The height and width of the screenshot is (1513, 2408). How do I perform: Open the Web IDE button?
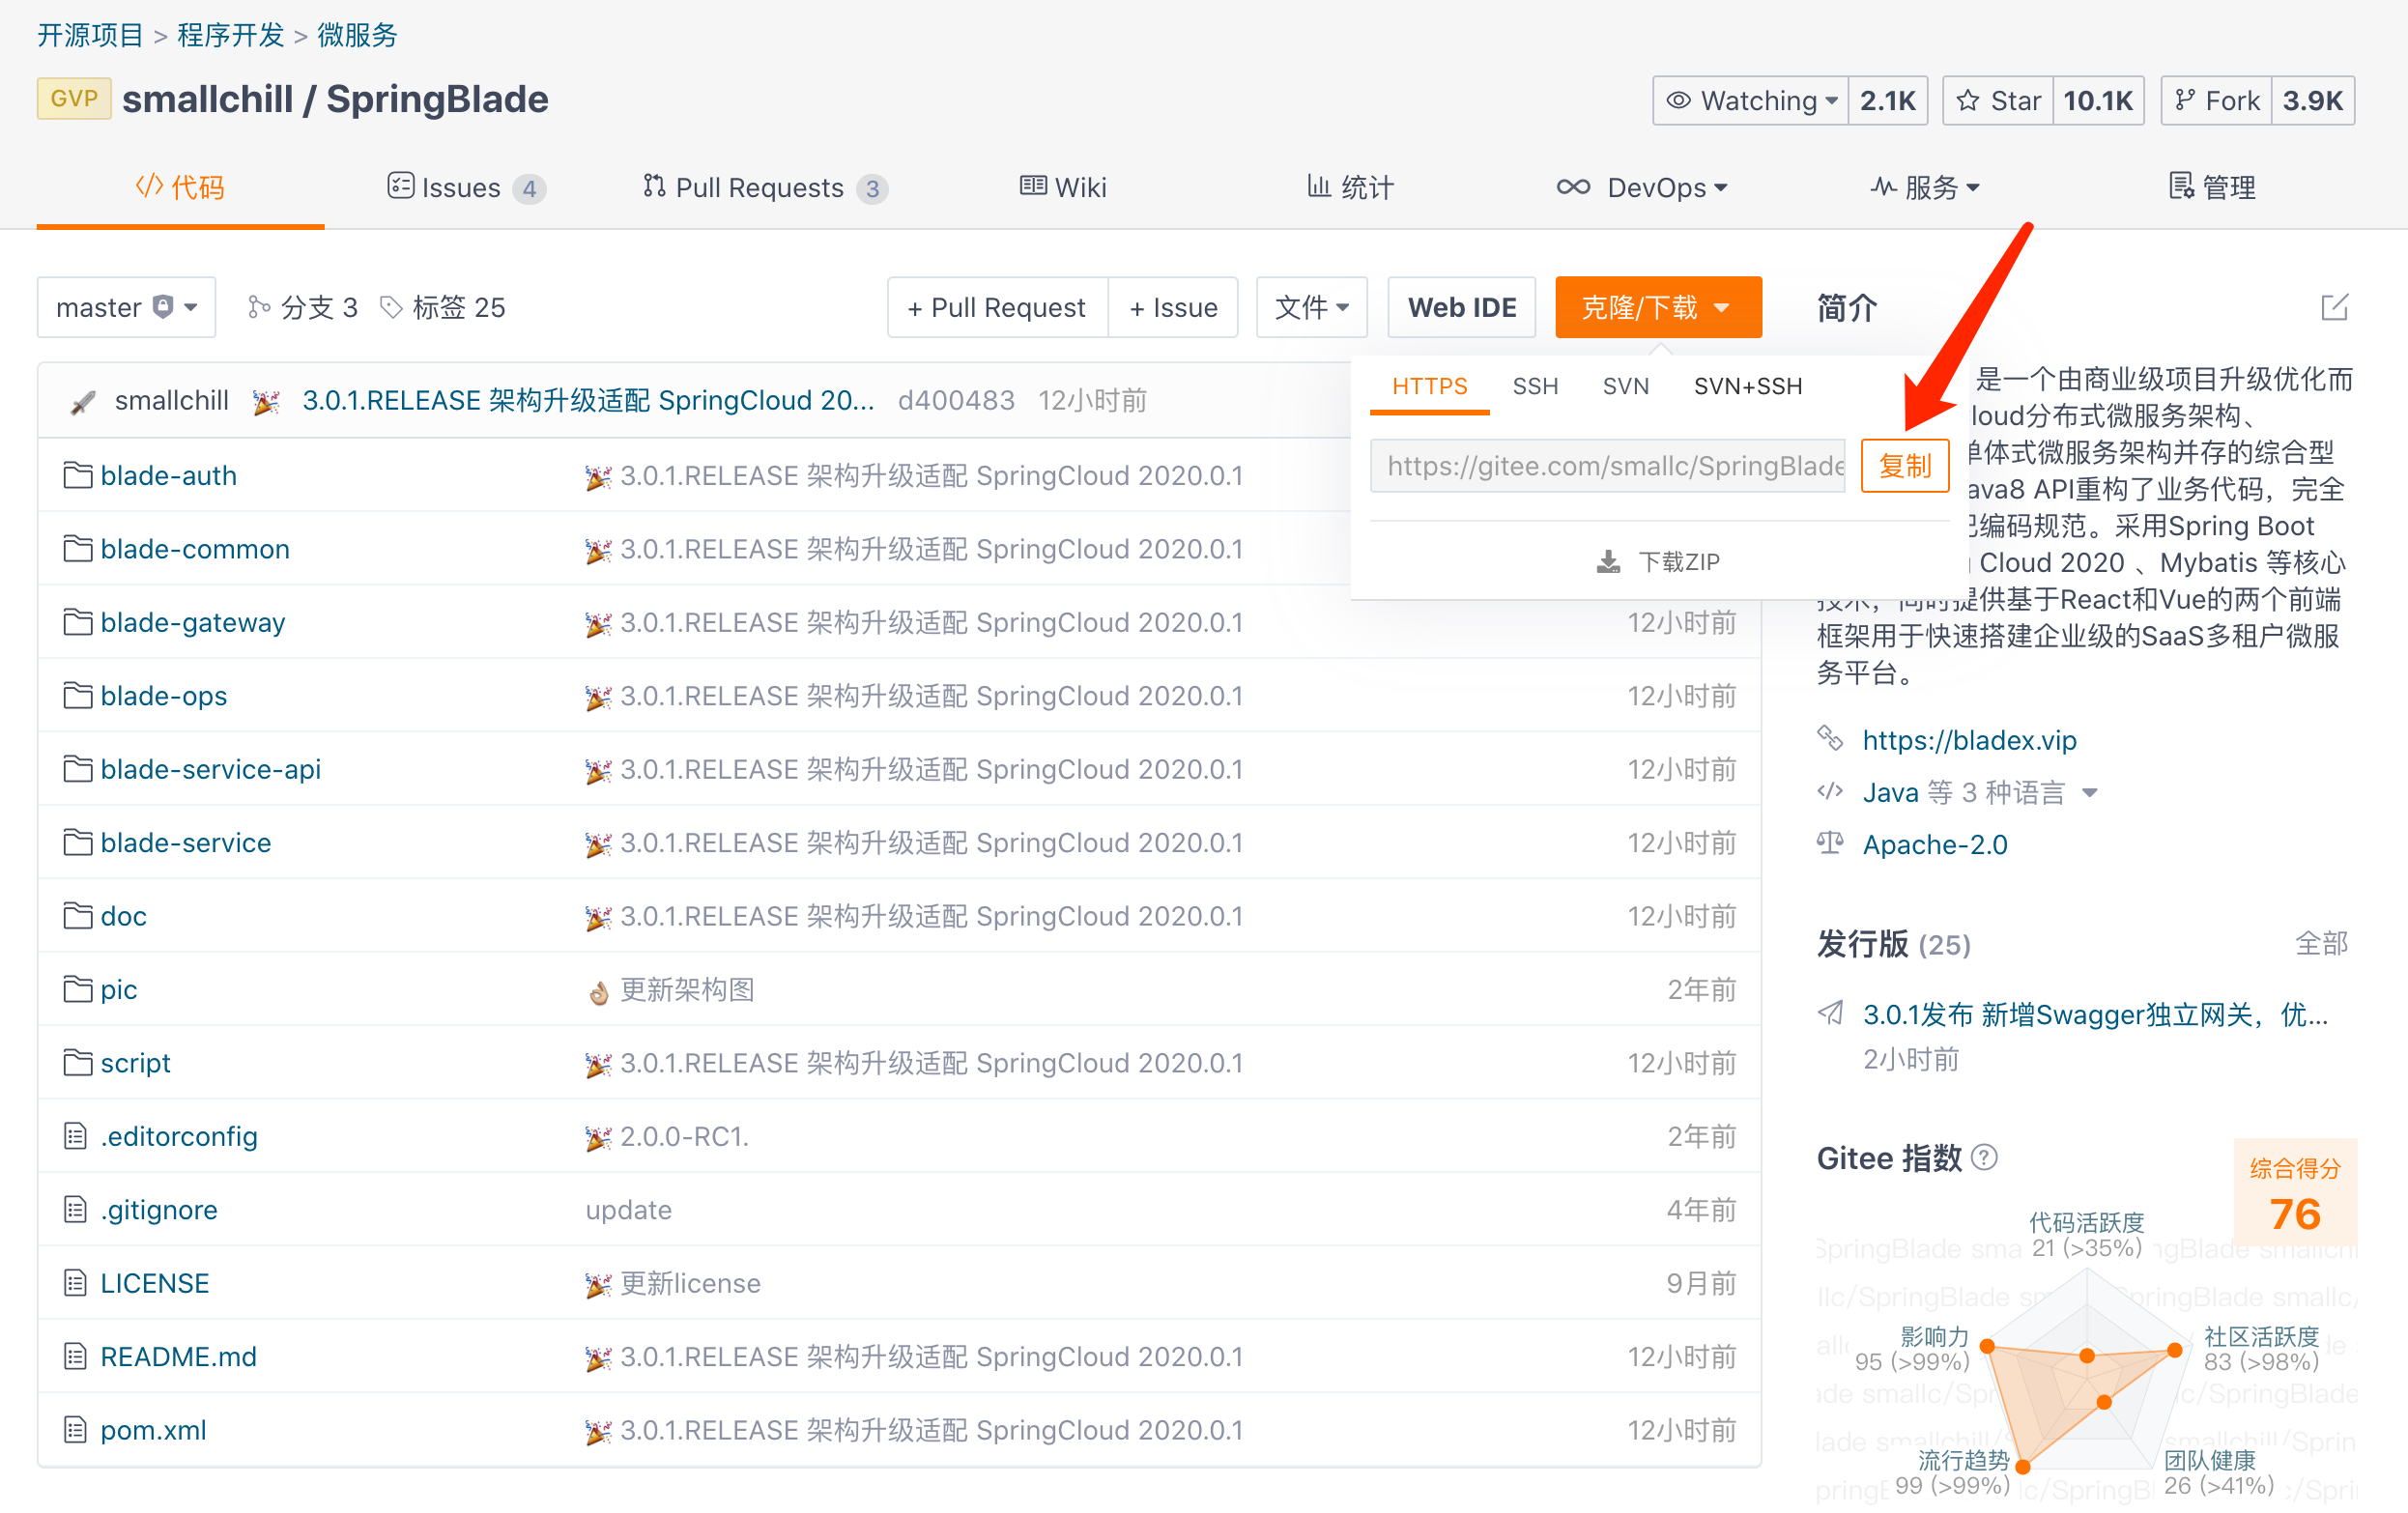1462,307
